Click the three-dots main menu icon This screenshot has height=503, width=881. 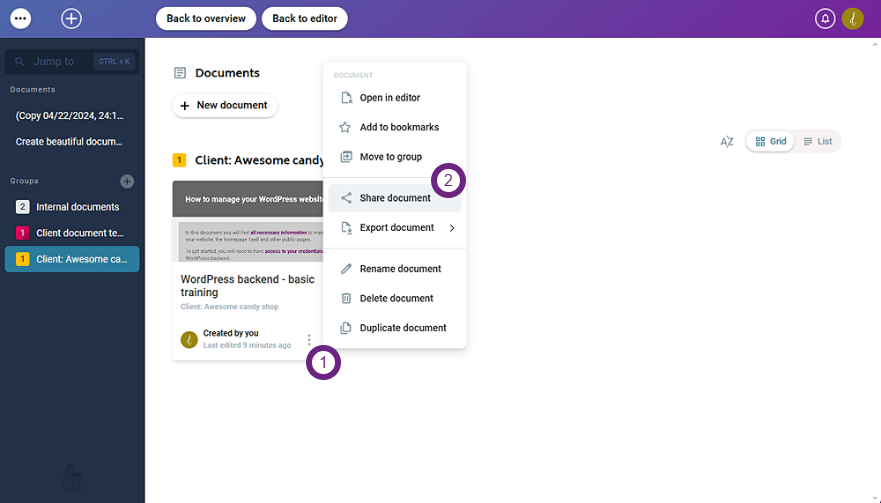[x=20, y=18]
